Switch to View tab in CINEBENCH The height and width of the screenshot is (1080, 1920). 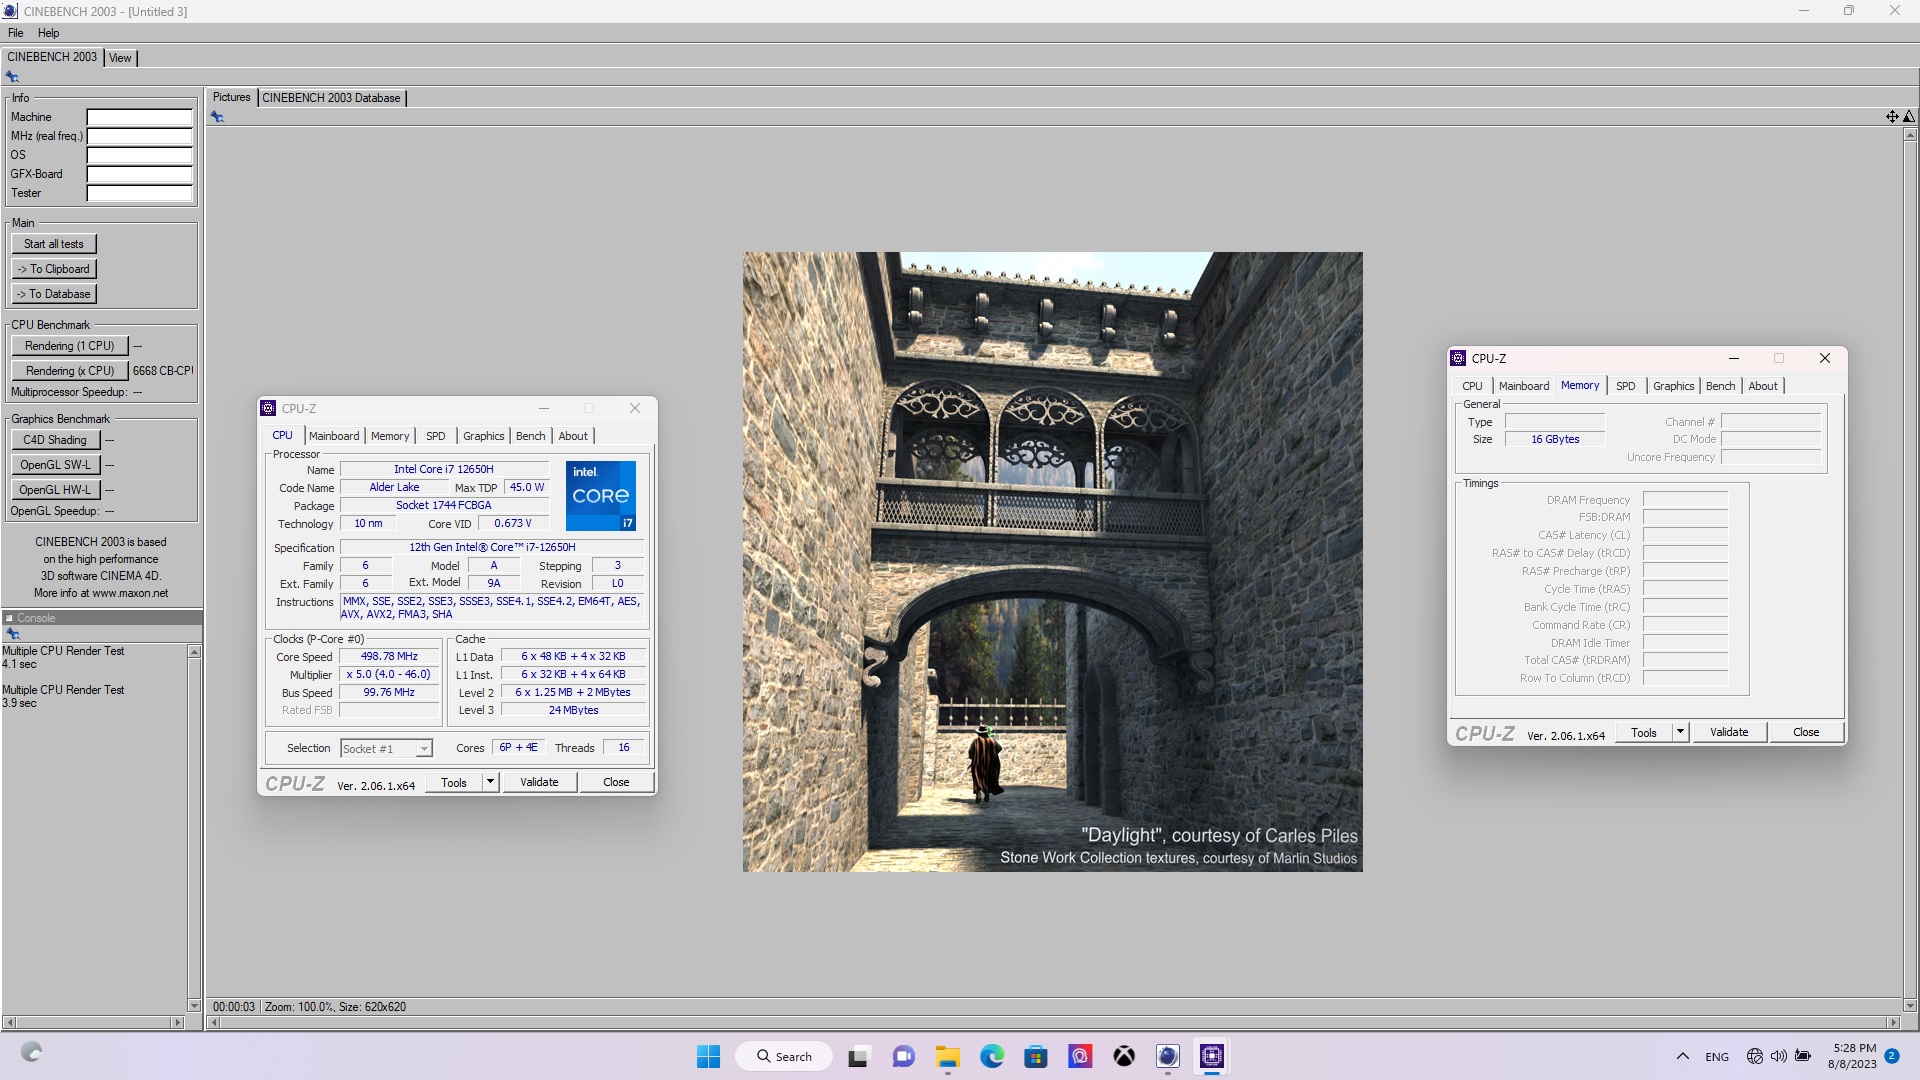point(120,58)
